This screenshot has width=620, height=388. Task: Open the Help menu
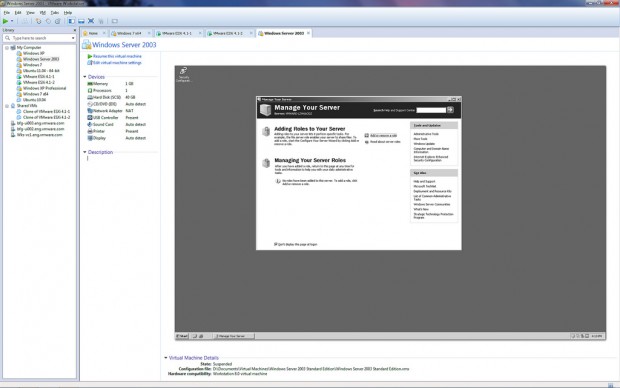68,13
